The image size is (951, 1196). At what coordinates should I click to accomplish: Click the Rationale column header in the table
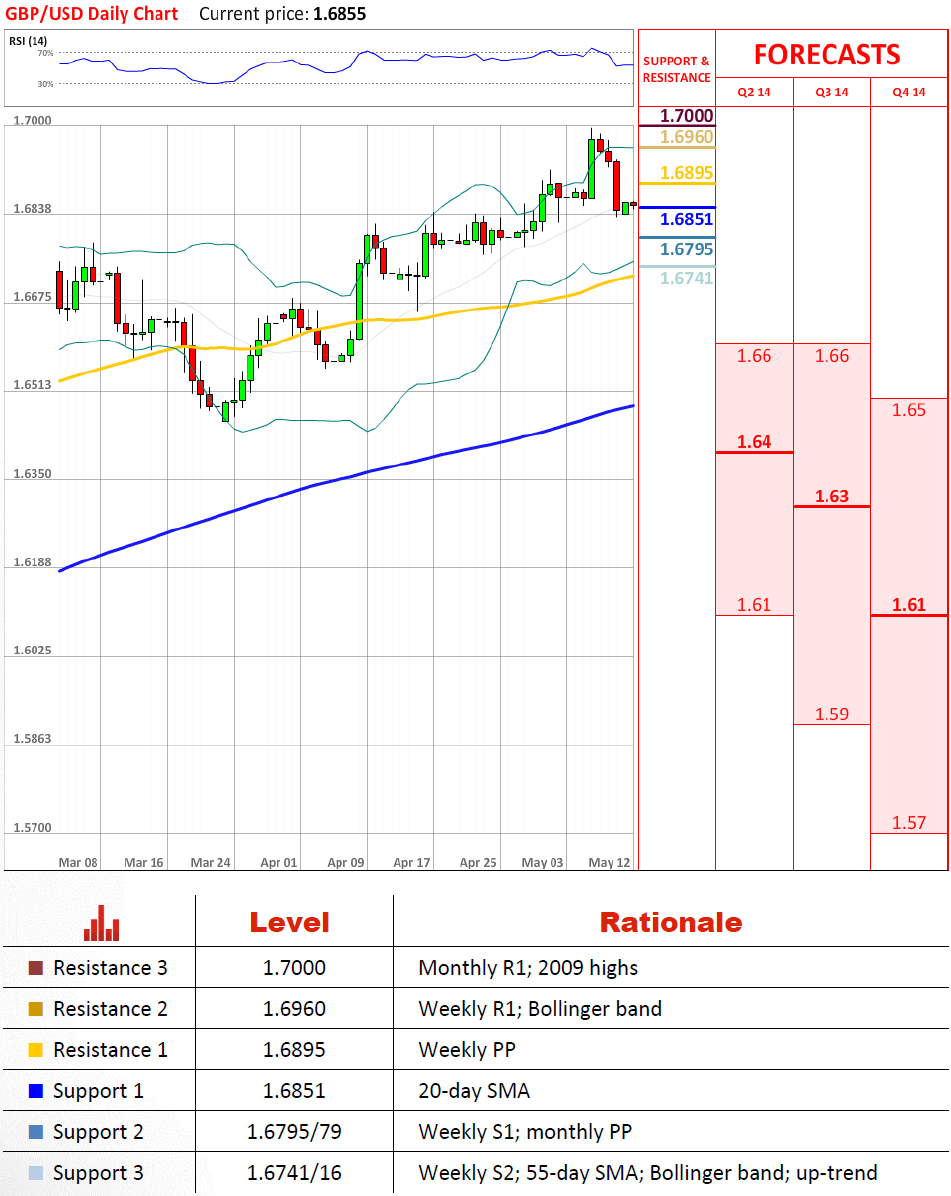click(671, 922)
